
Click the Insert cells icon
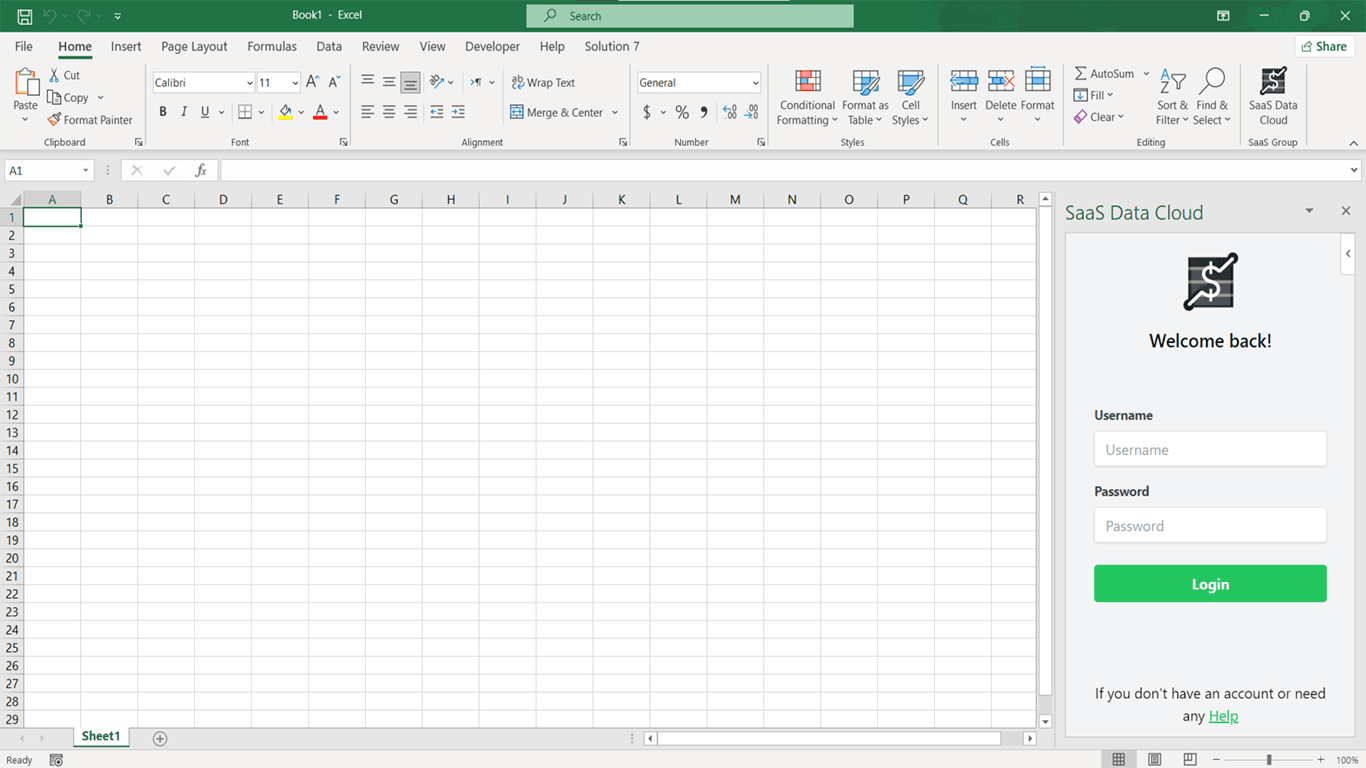pyautogui.click(x=964, y=82)
